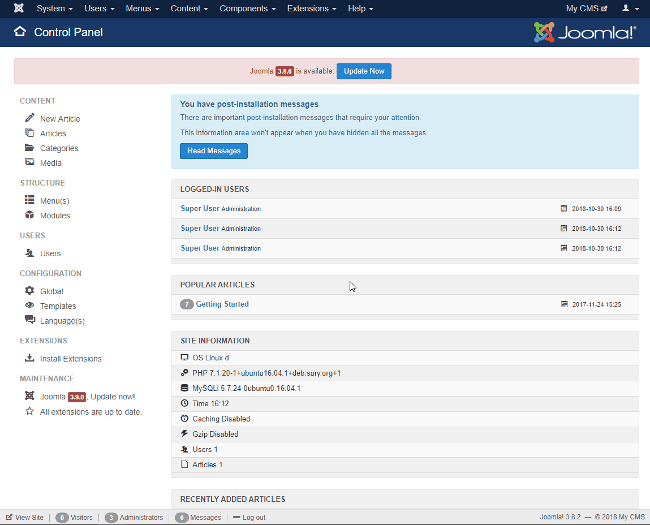
Task: Click calendar icon beside Getting Started date
Action: tap(564, 304)
